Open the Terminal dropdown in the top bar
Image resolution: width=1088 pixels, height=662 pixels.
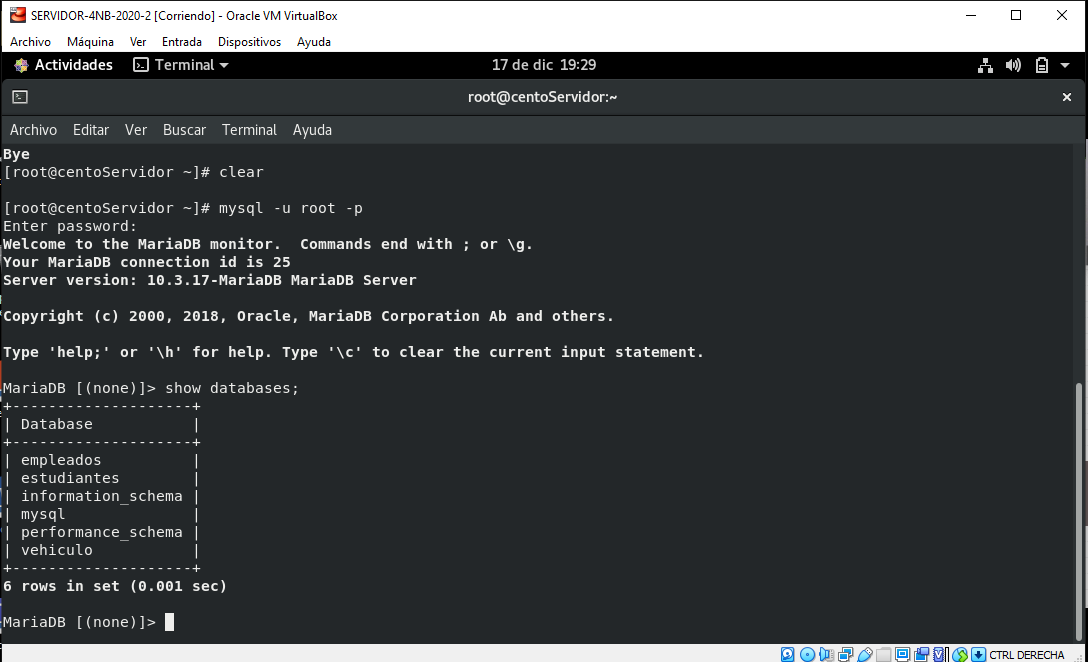click(x=180, y=65)
